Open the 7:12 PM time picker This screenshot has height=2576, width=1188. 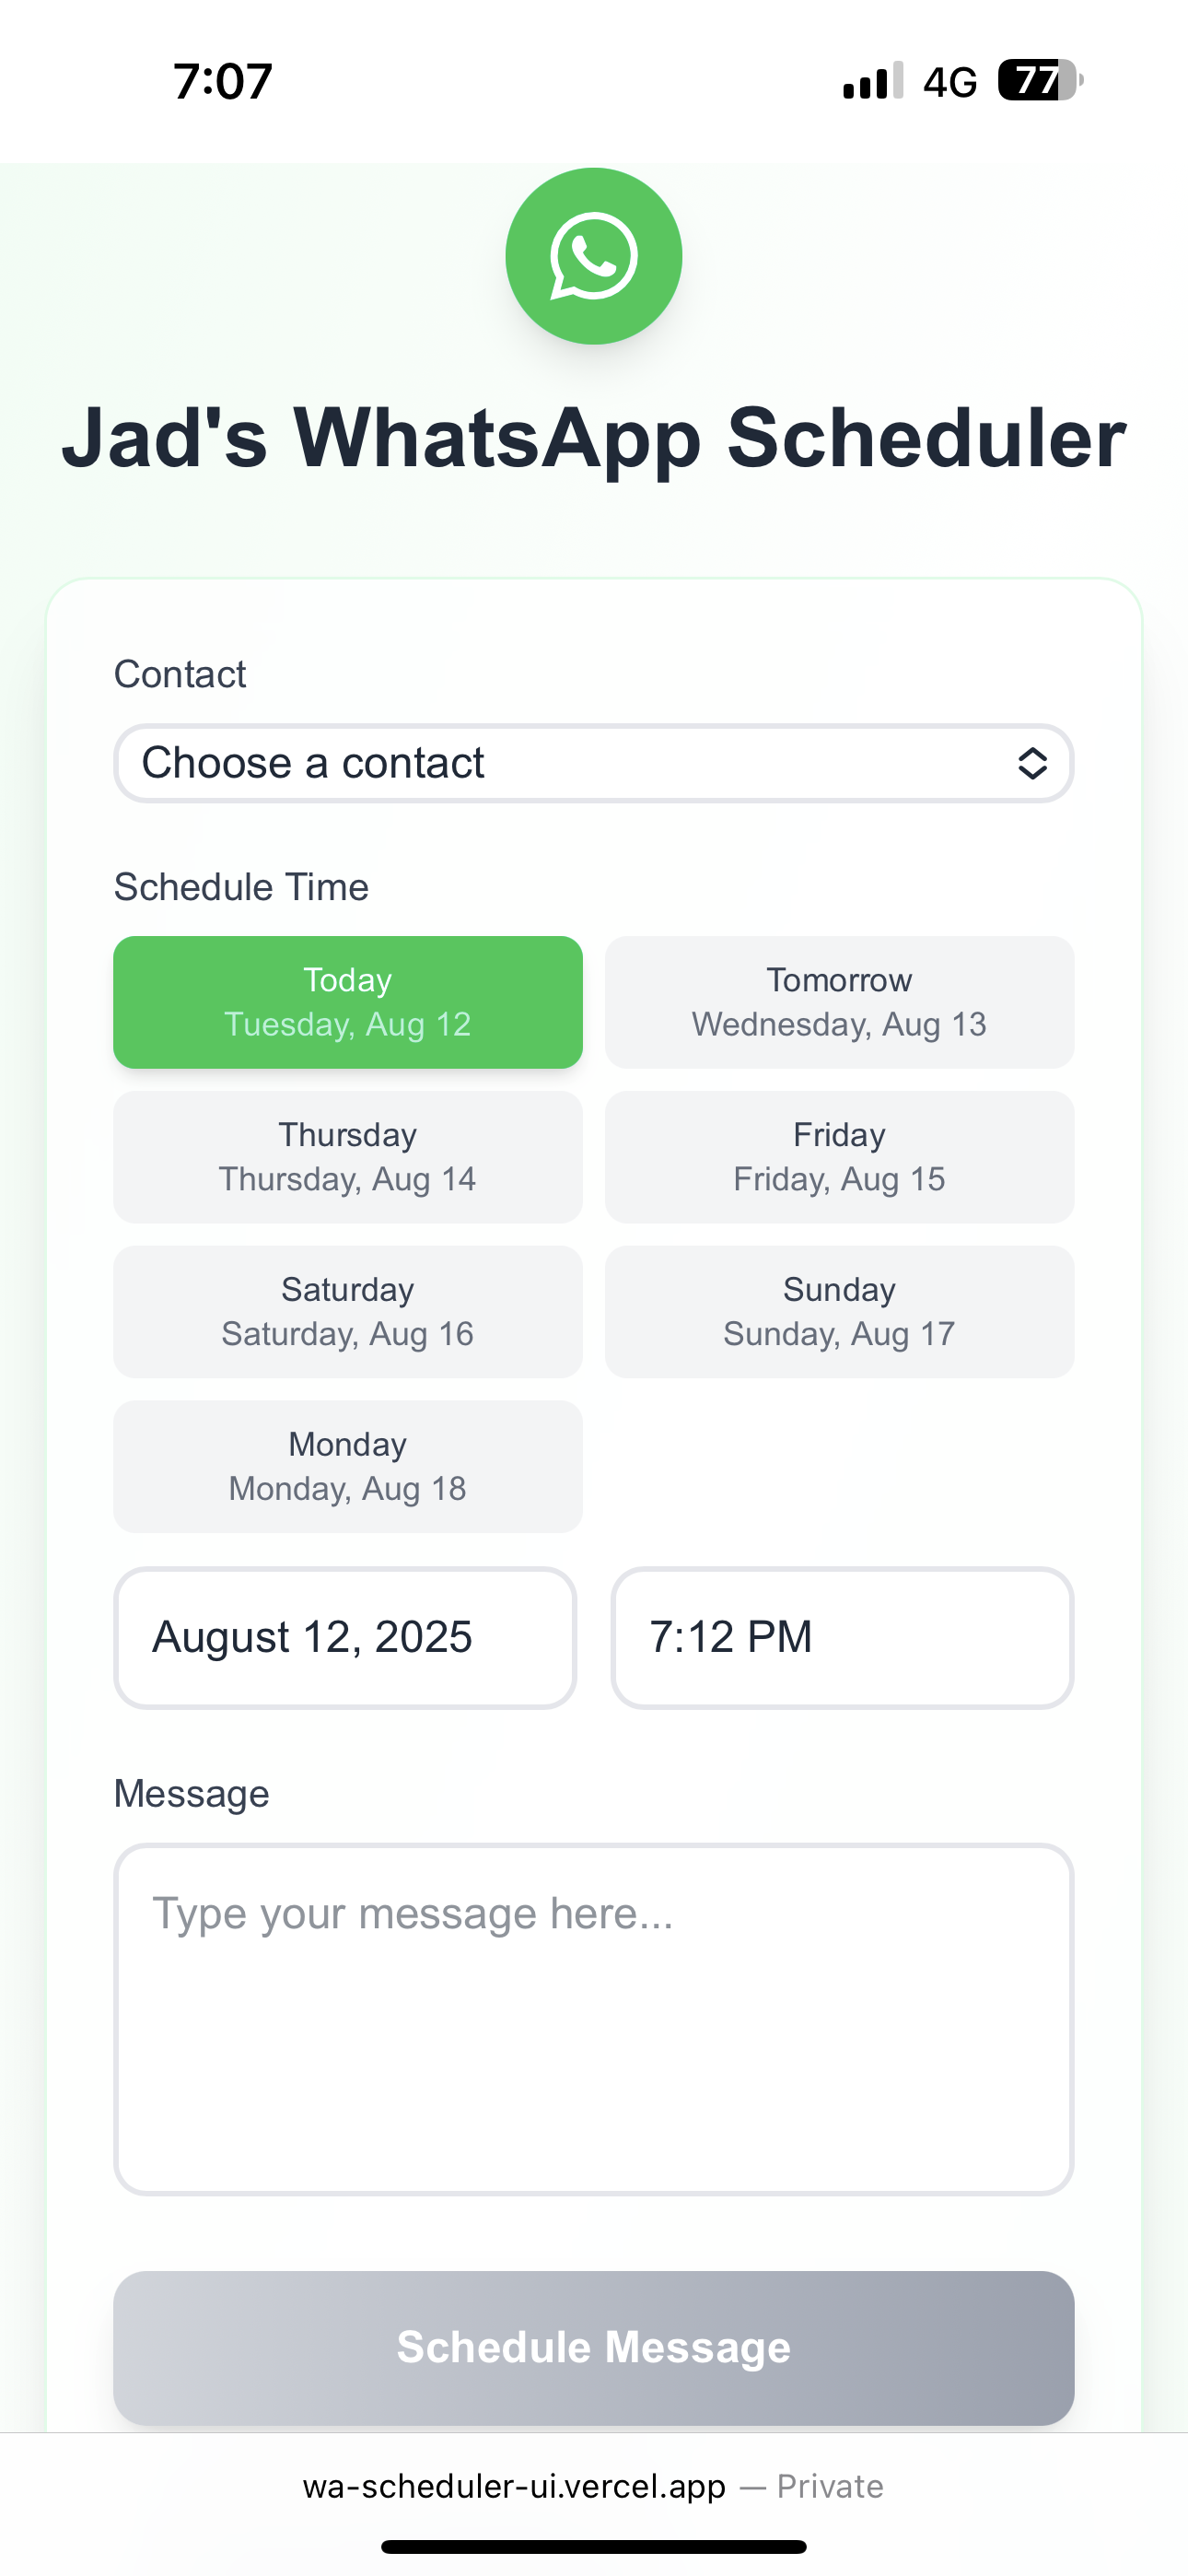(841, 1638)
